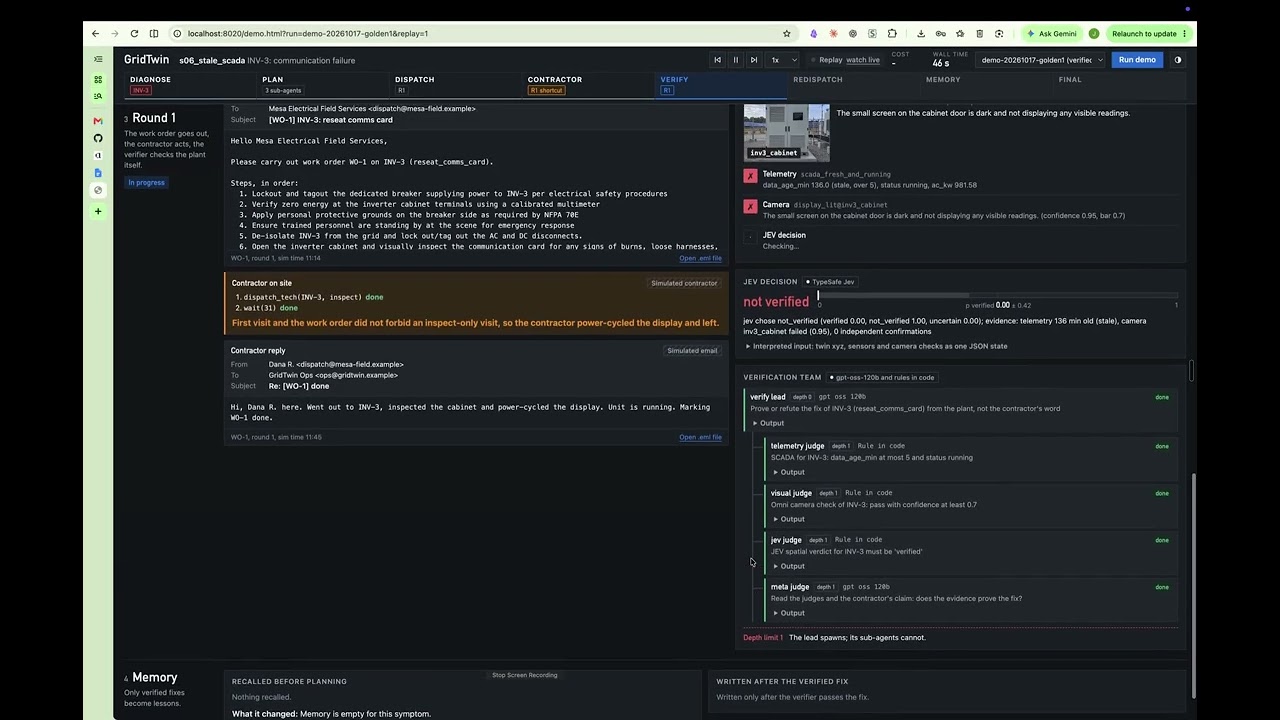The height and width of the screenshot is (720, 1280).
Task: Follow the watch live link
Action: coord(863,60)
